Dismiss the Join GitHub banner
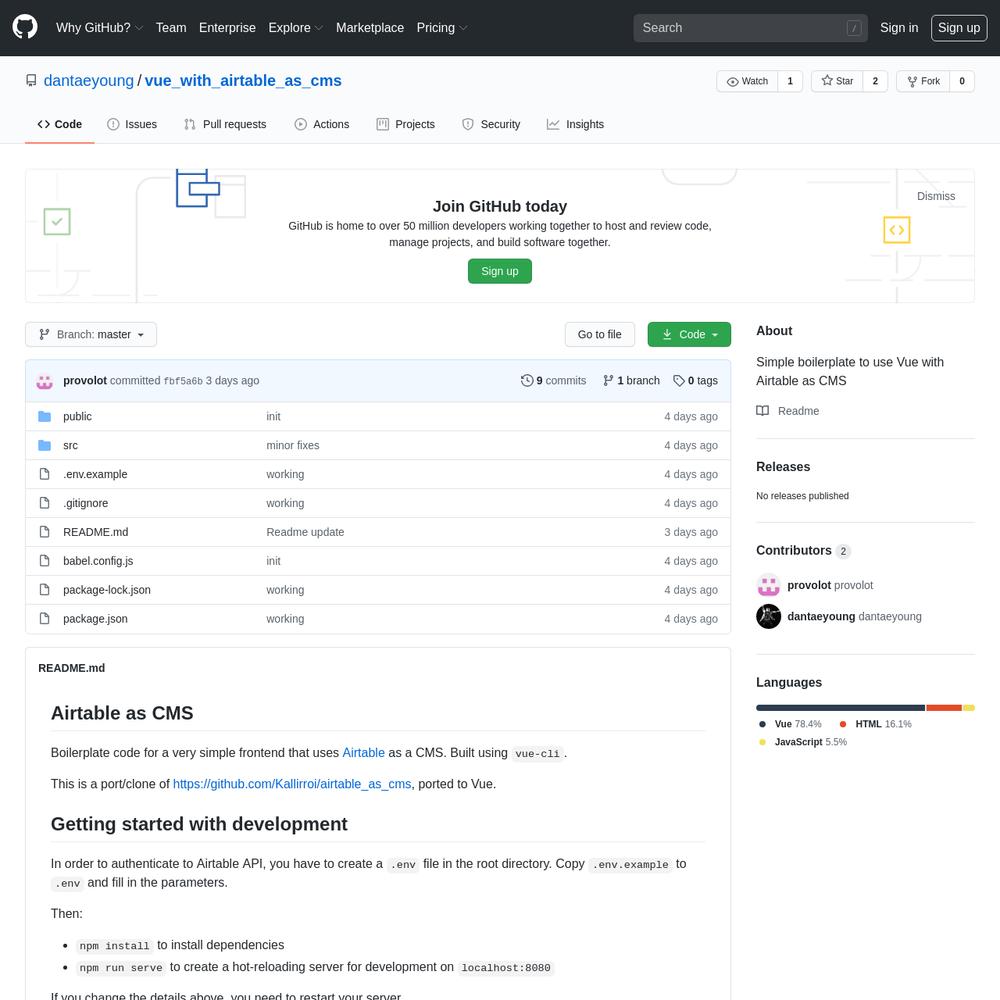The image size is (1000, 1000). (x=936, y=196)
